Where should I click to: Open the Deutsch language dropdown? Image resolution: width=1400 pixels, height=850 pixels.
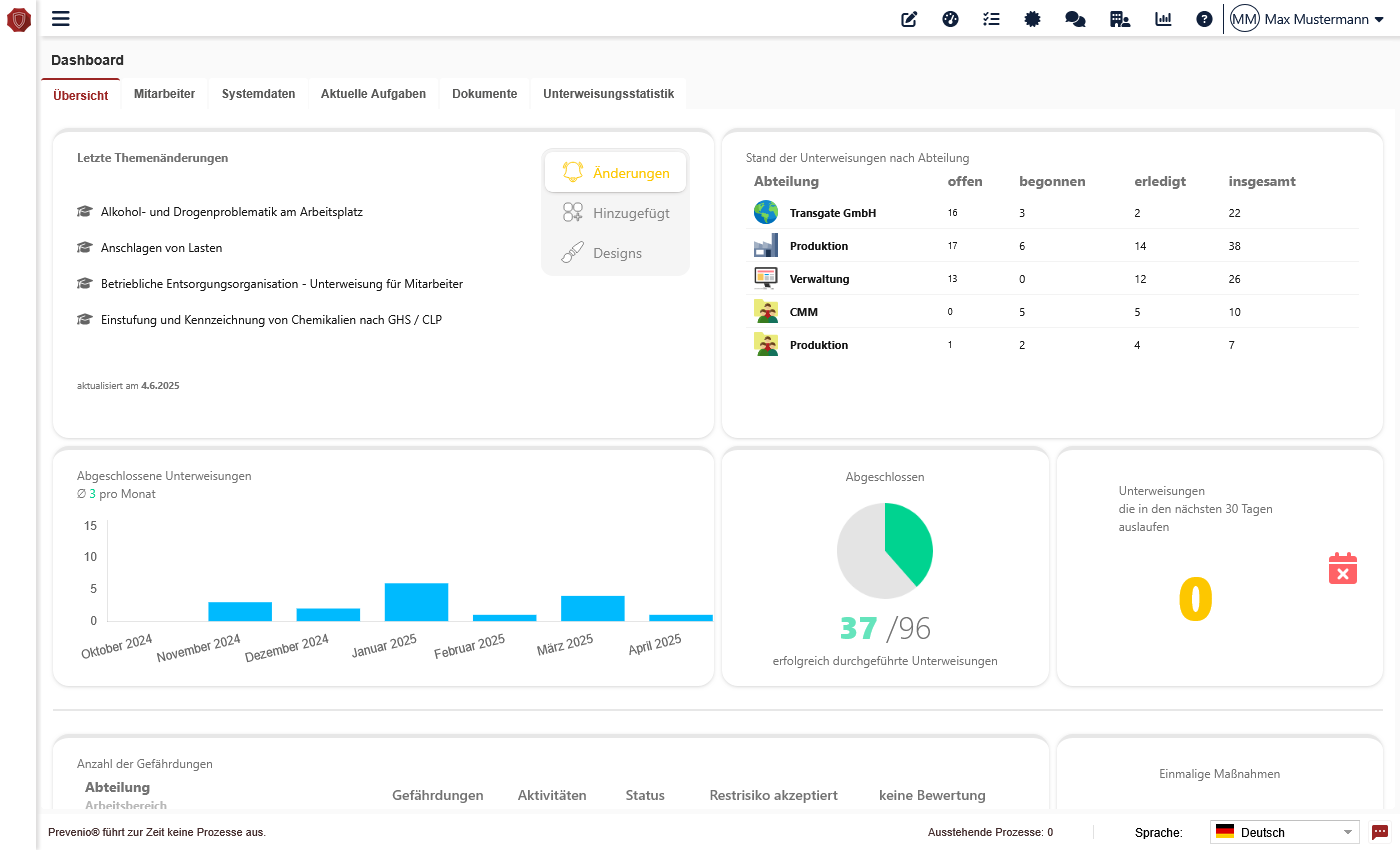tap(1284, 832)
